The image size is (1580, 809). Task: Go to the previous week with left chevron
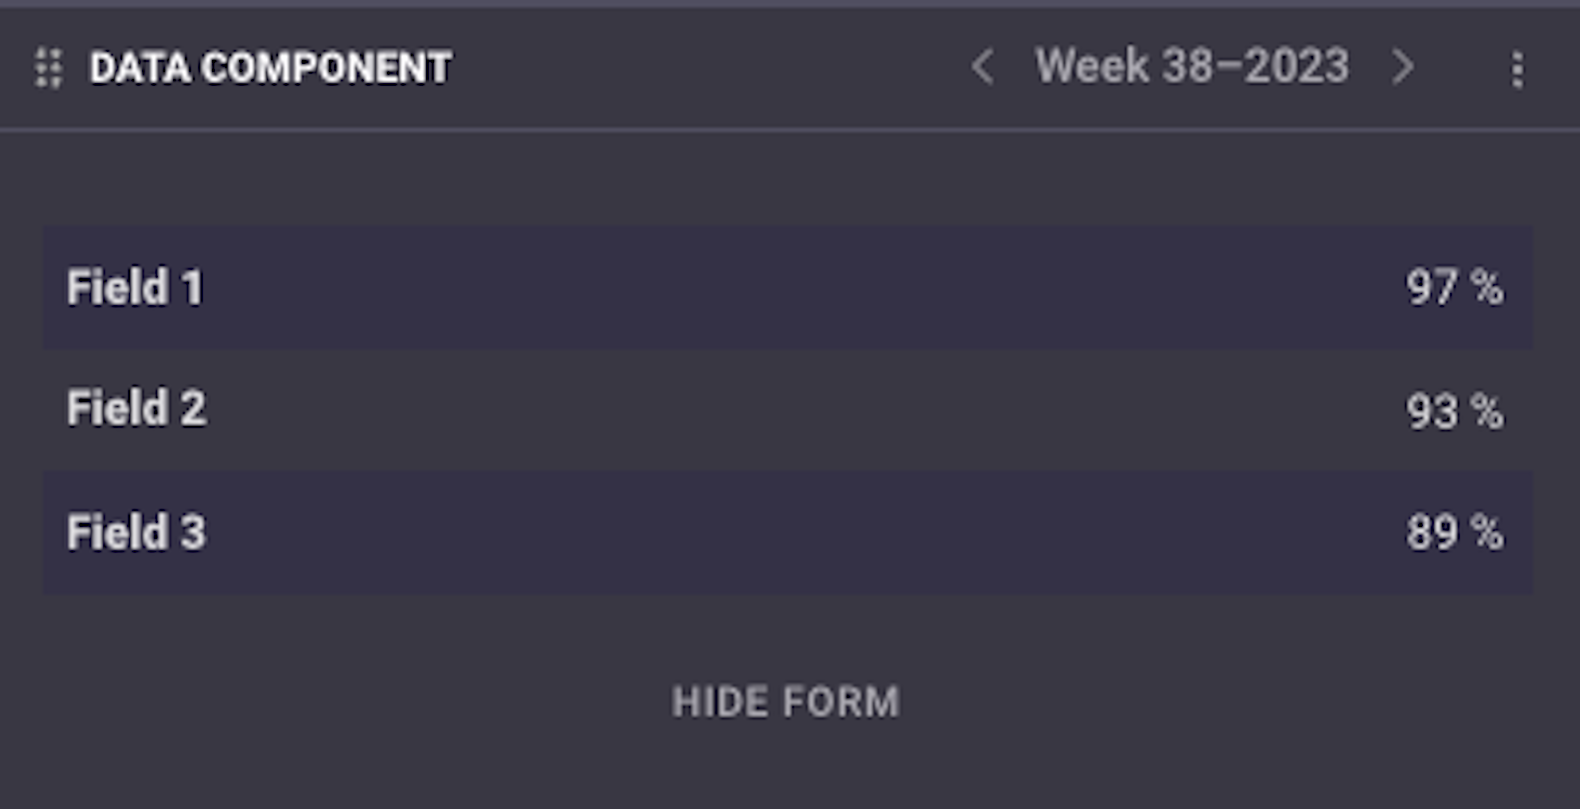pyautogui.click(x=982, y=67)
